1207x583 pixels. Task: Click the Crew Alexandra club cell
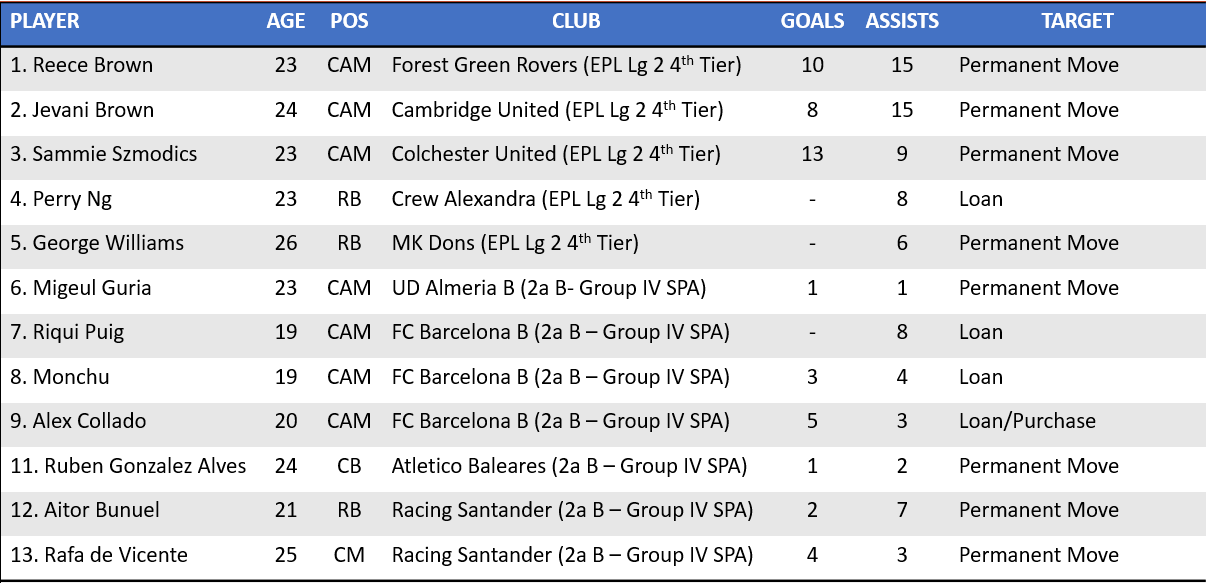tap(545, 199)
